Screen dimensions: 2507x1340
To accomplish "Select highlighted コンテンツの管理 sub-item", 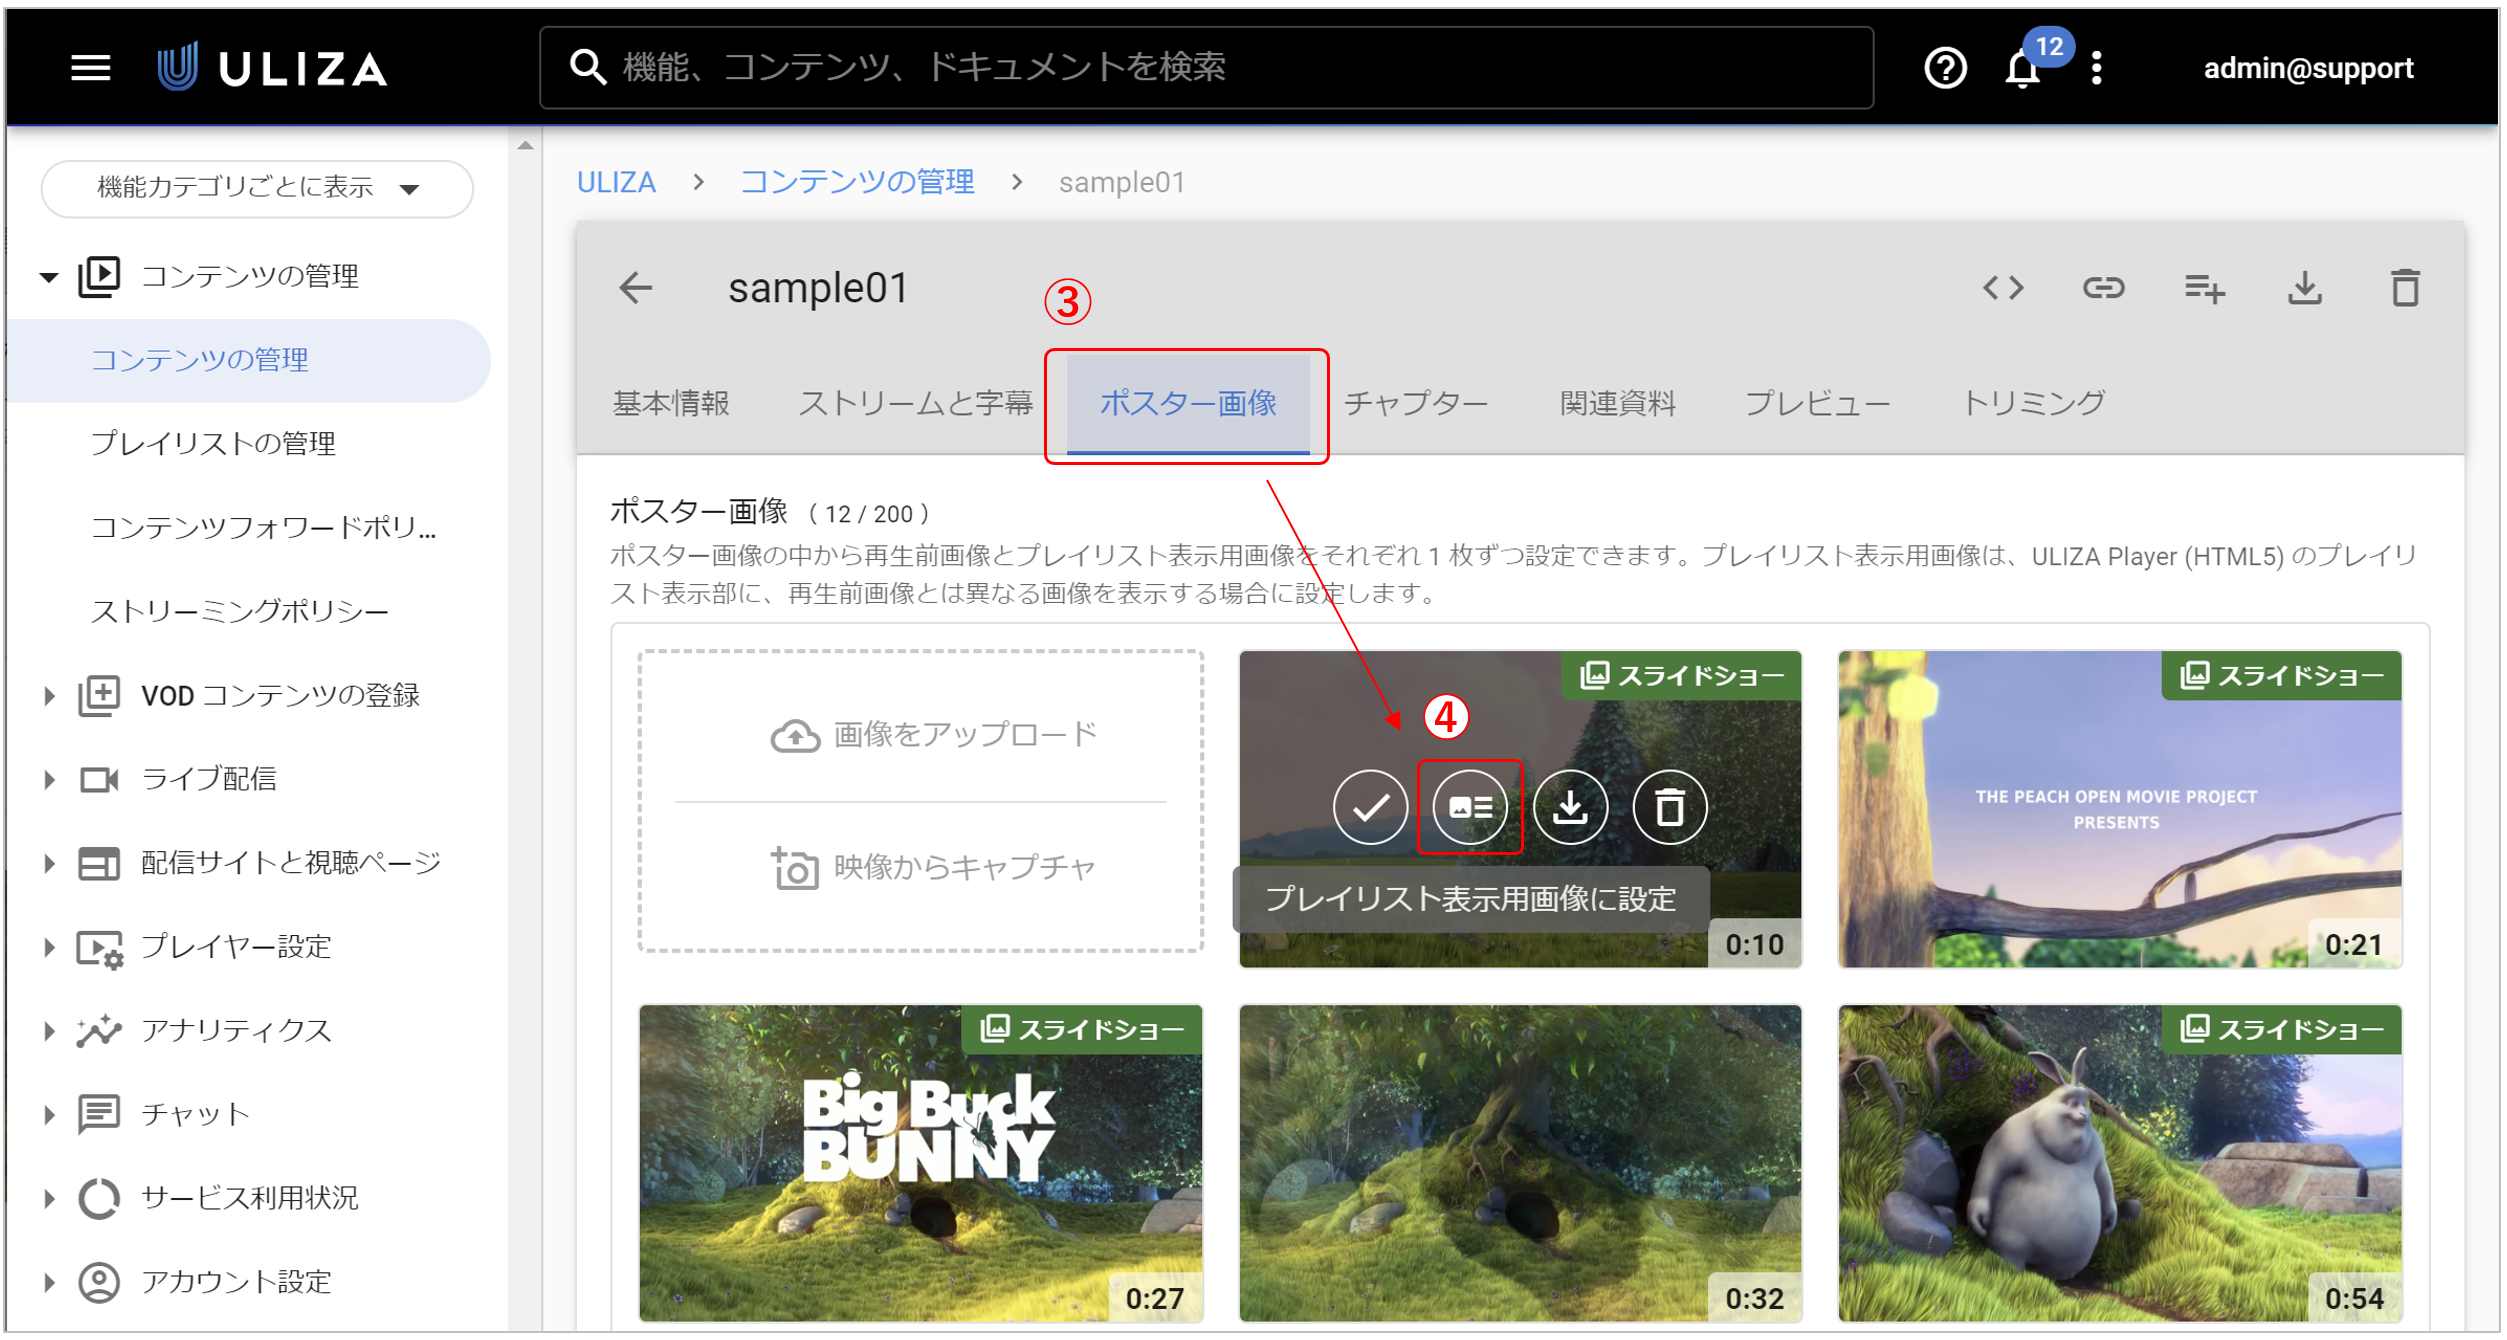I will point(248,360).
